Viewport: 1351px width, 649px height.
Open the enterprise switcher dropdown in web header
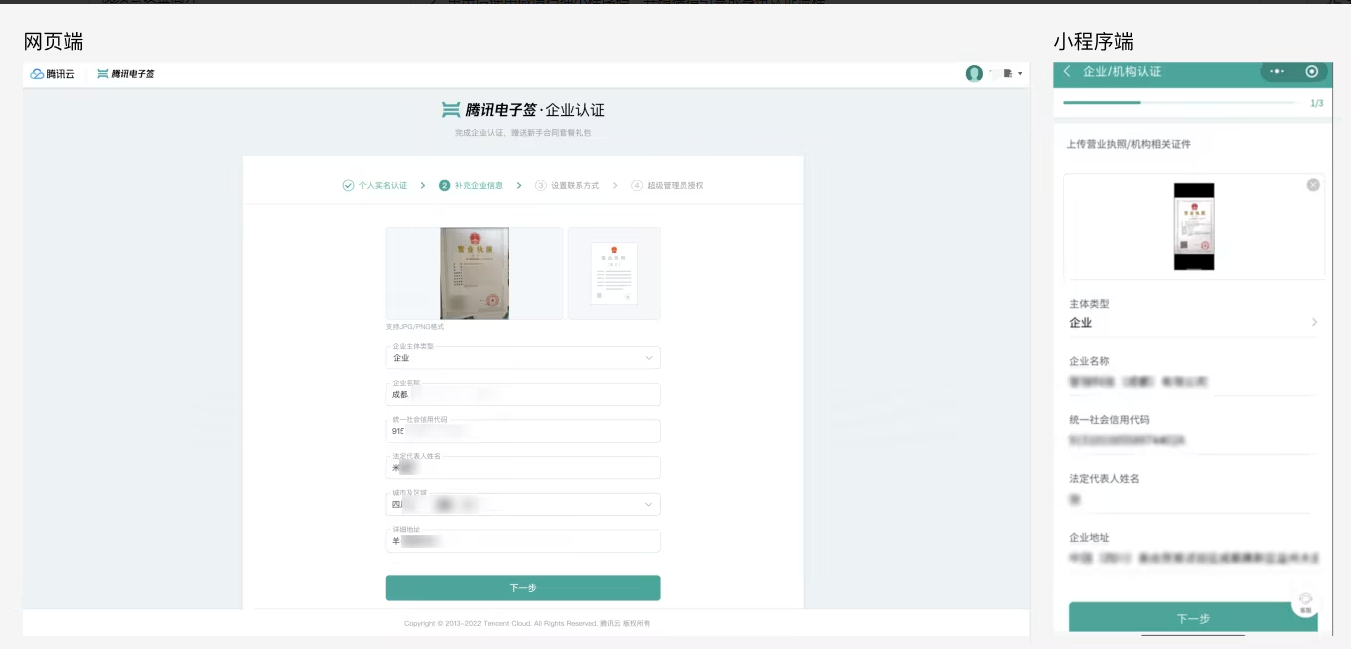tap(1013, 73)
